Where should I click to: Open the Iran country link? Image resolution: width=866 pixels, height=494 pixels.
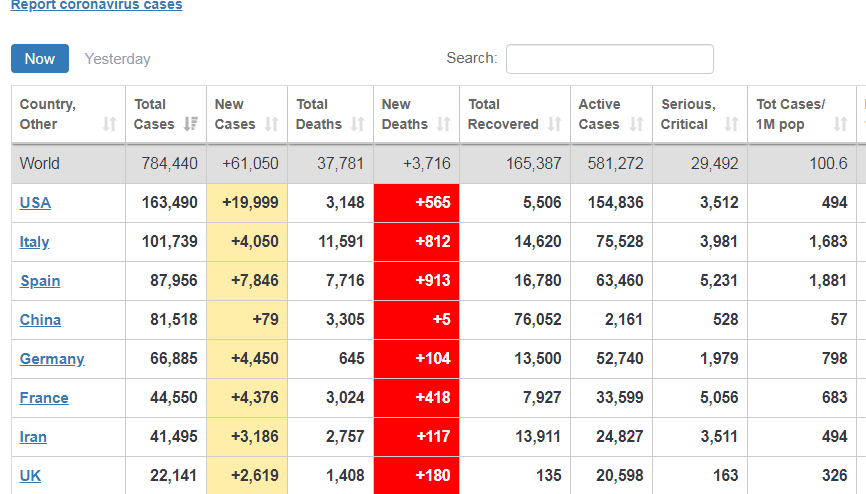tap(33, 437)
